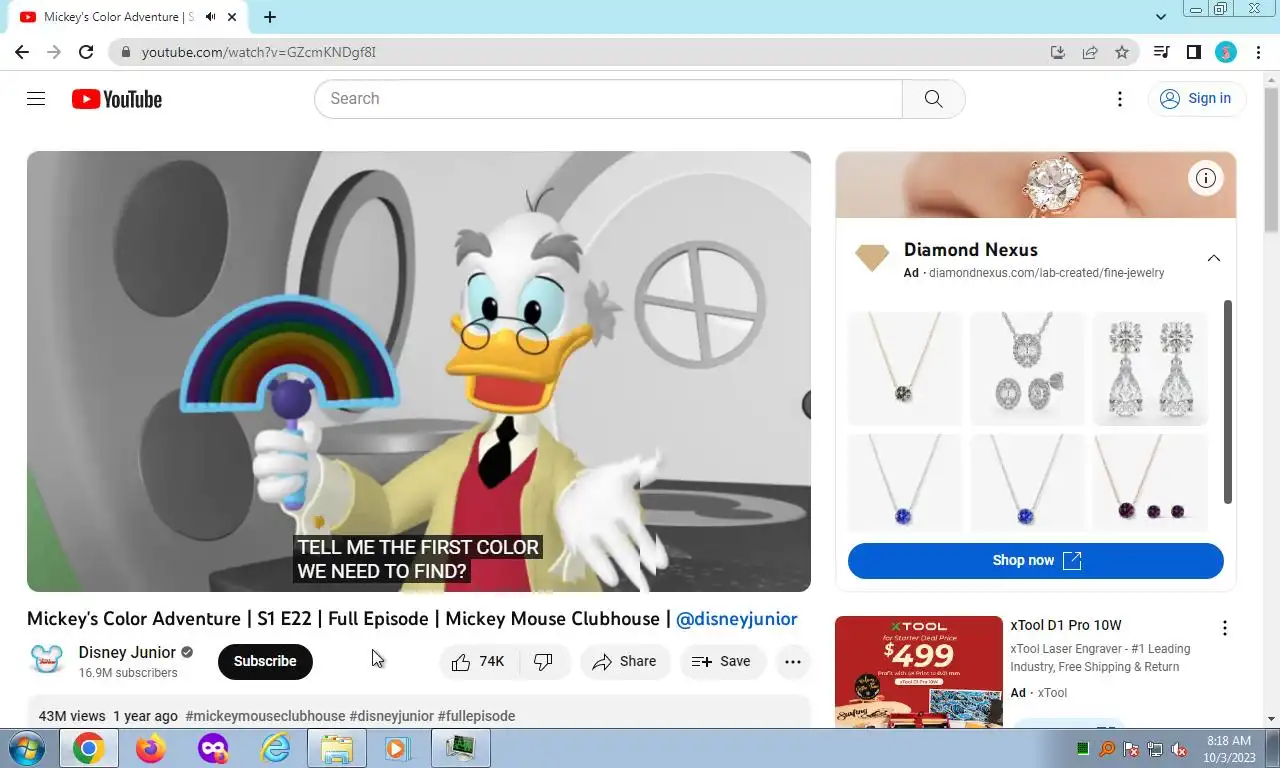Go back to the previous page
The height and width of the screenshot is (768, 1280).
tap(22, 52)
